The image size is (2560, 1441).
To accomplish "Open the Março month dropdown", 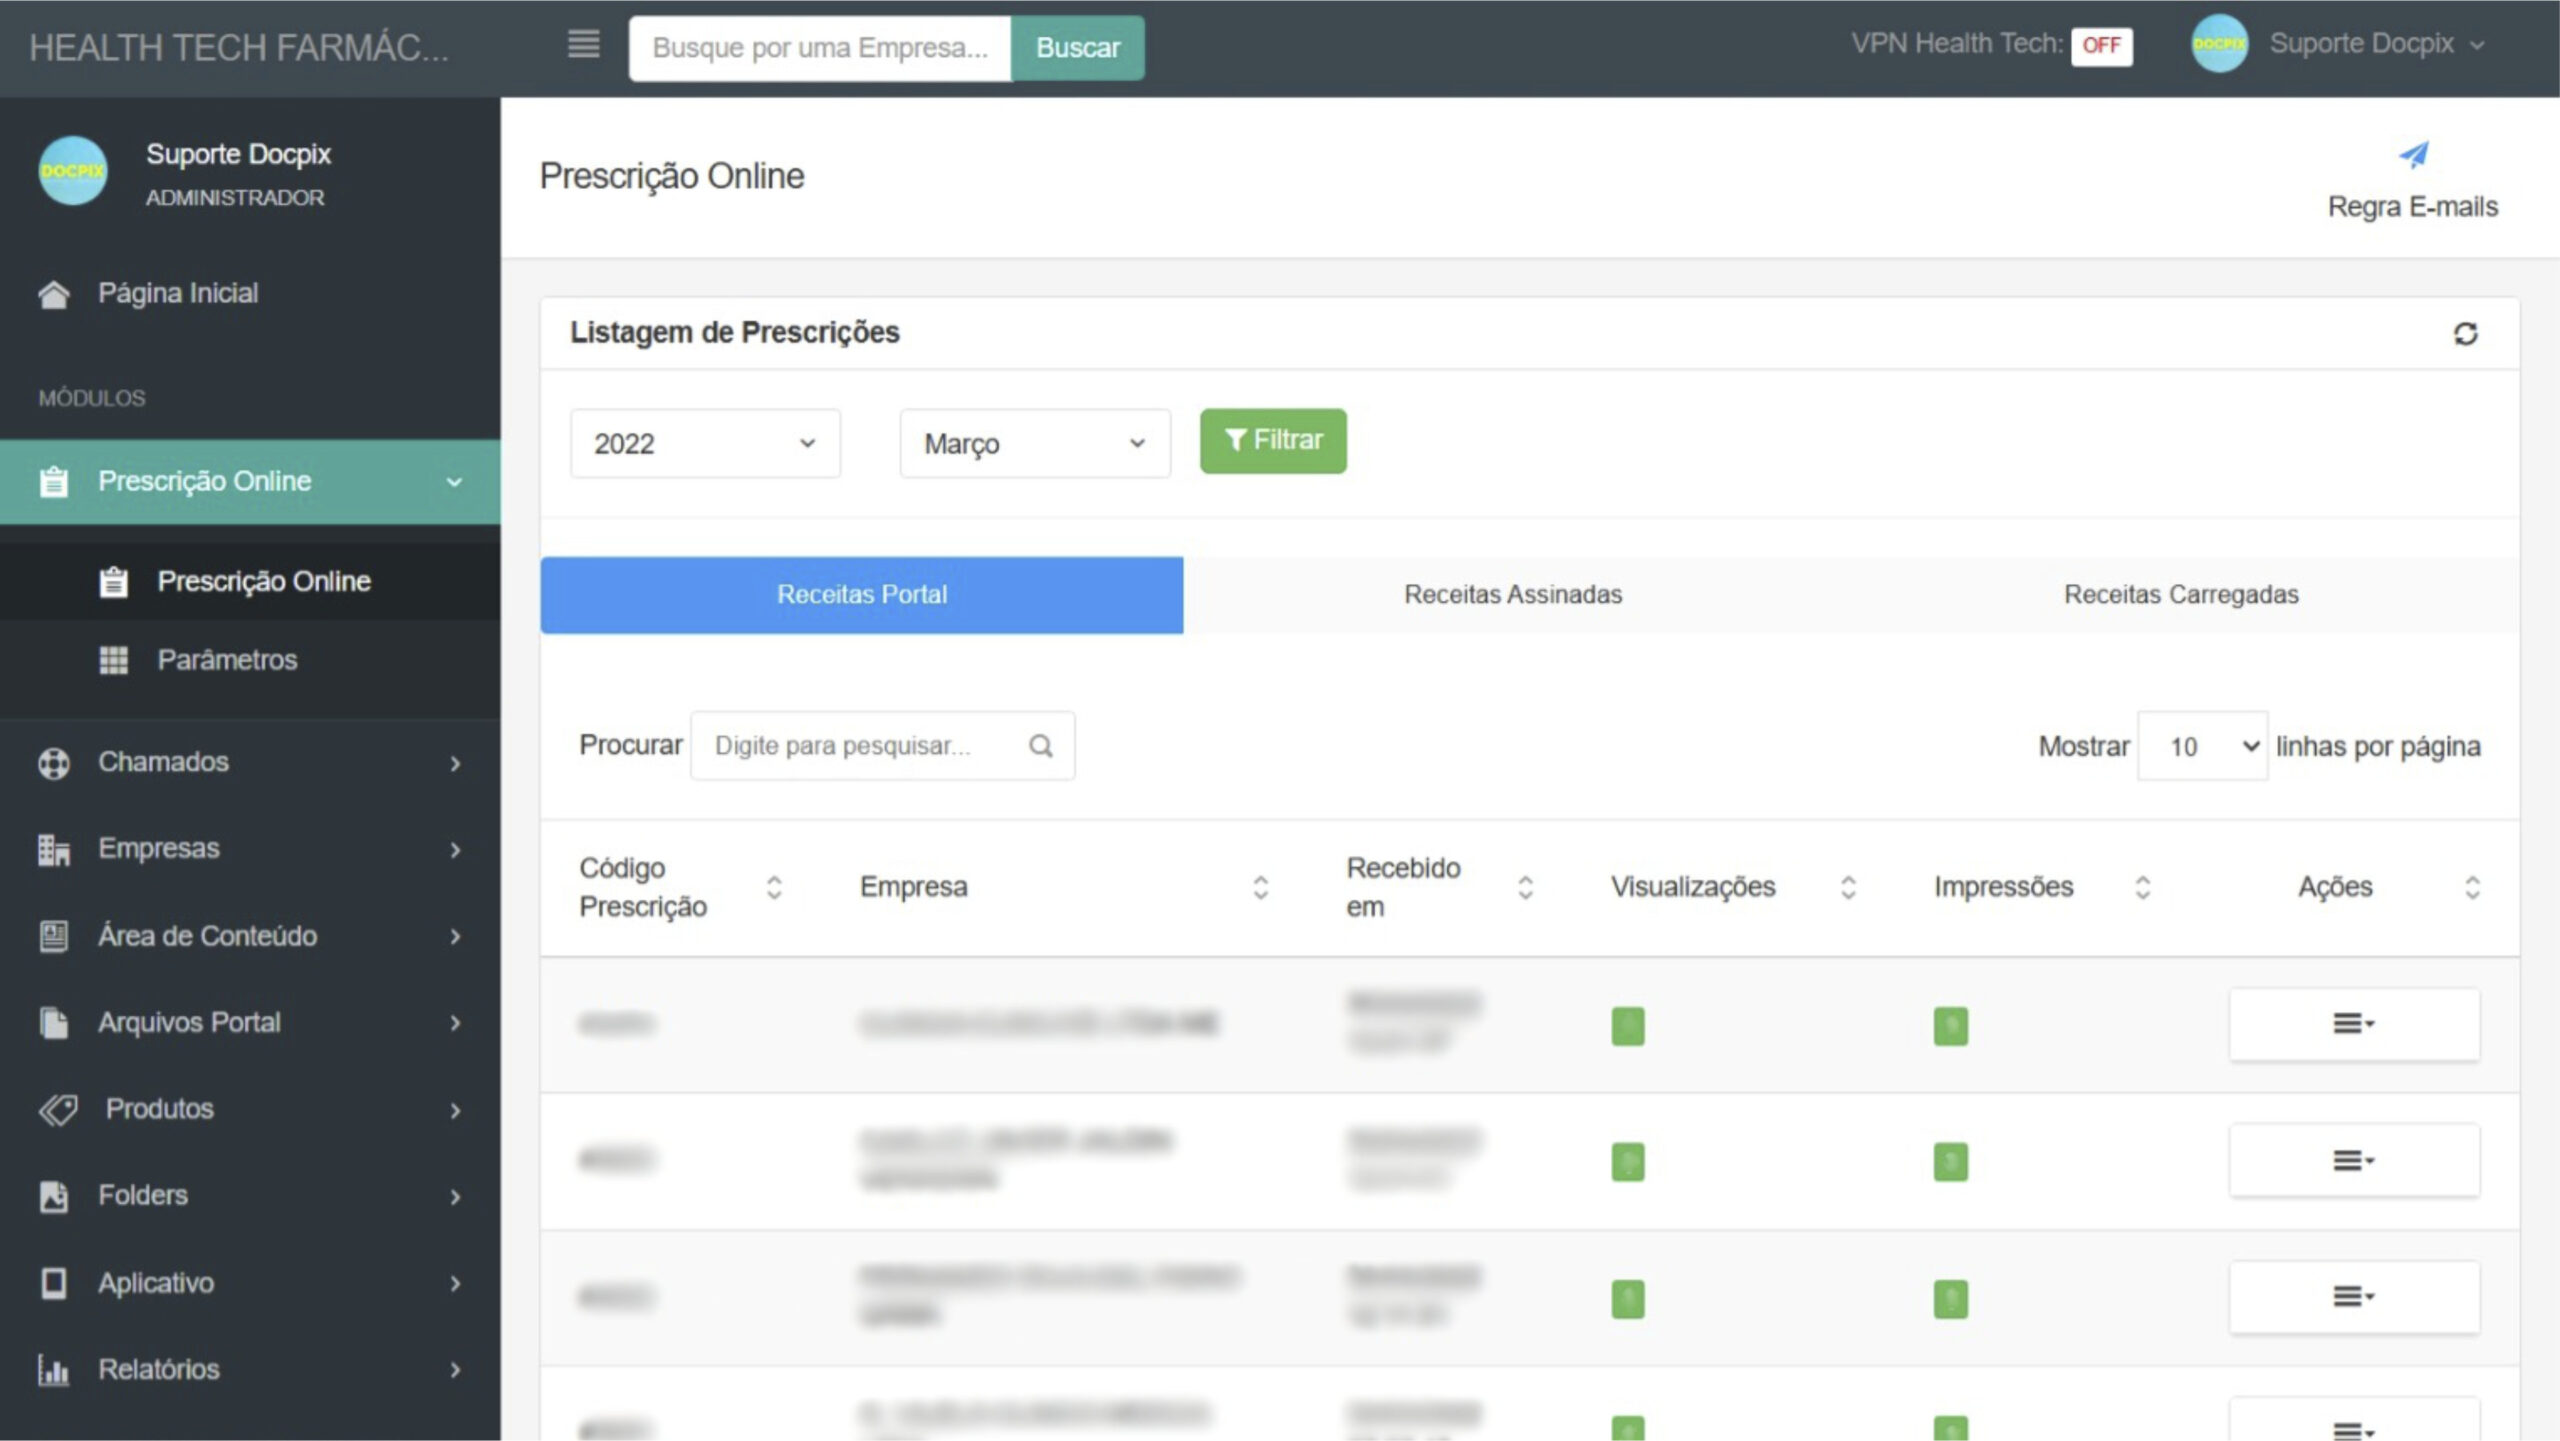I will tap(1034, 443).
